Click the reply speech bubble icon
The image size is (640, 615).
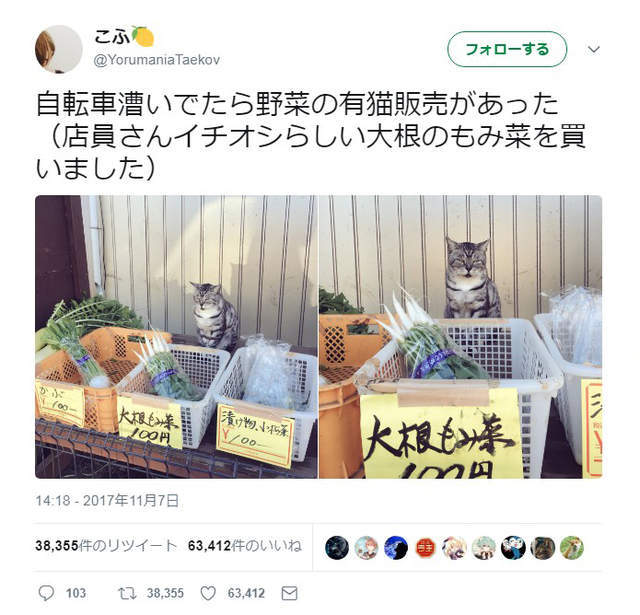point(46,593)
